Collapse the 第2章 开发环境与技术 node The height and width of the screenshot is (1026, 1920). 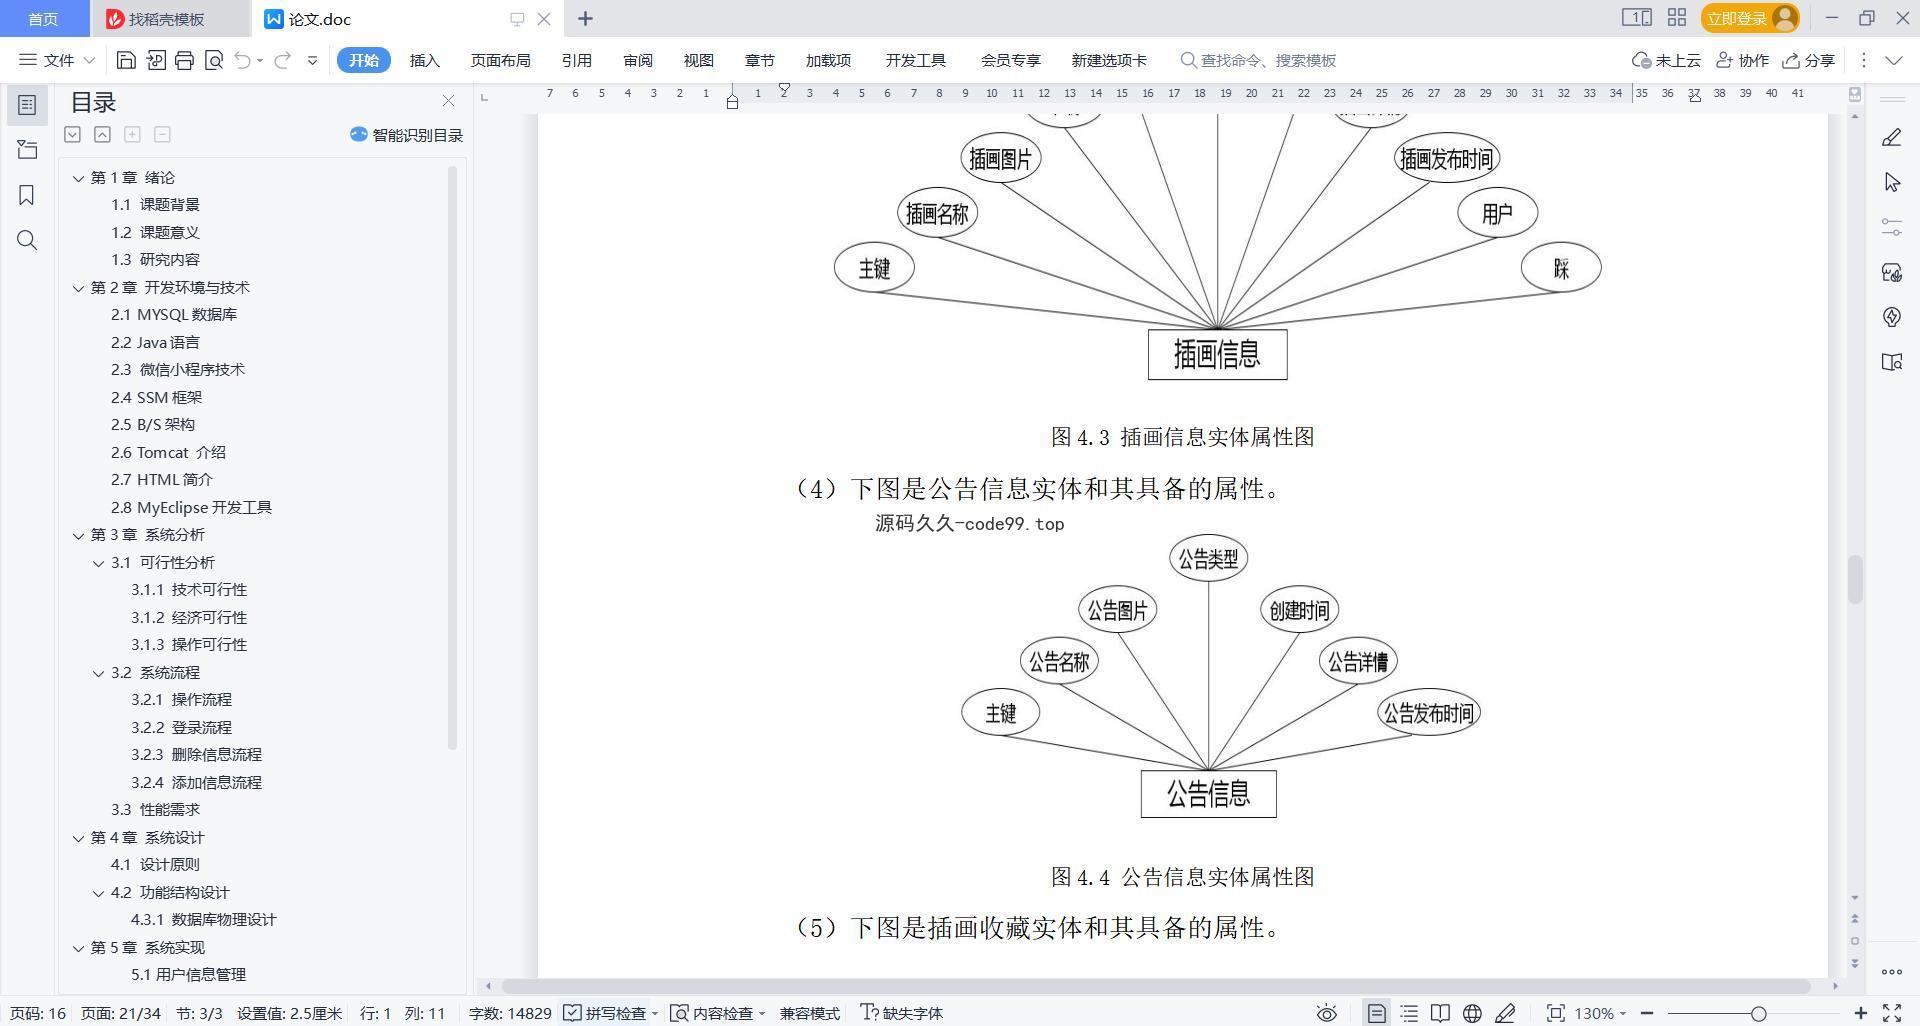pyautogui.click(x=78, y=287)
